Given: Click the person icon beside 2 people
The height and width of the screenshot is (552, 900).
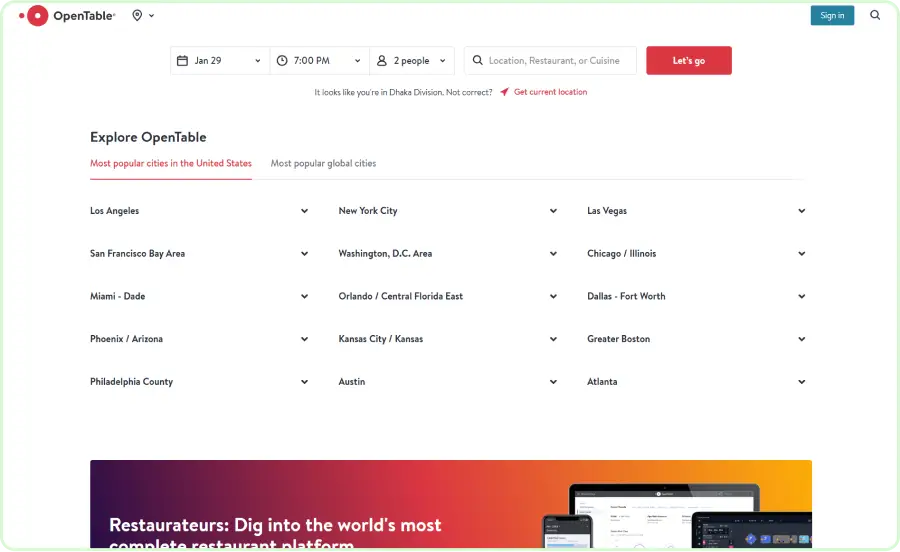Looking at the screenshot, I should pos(382,61).
